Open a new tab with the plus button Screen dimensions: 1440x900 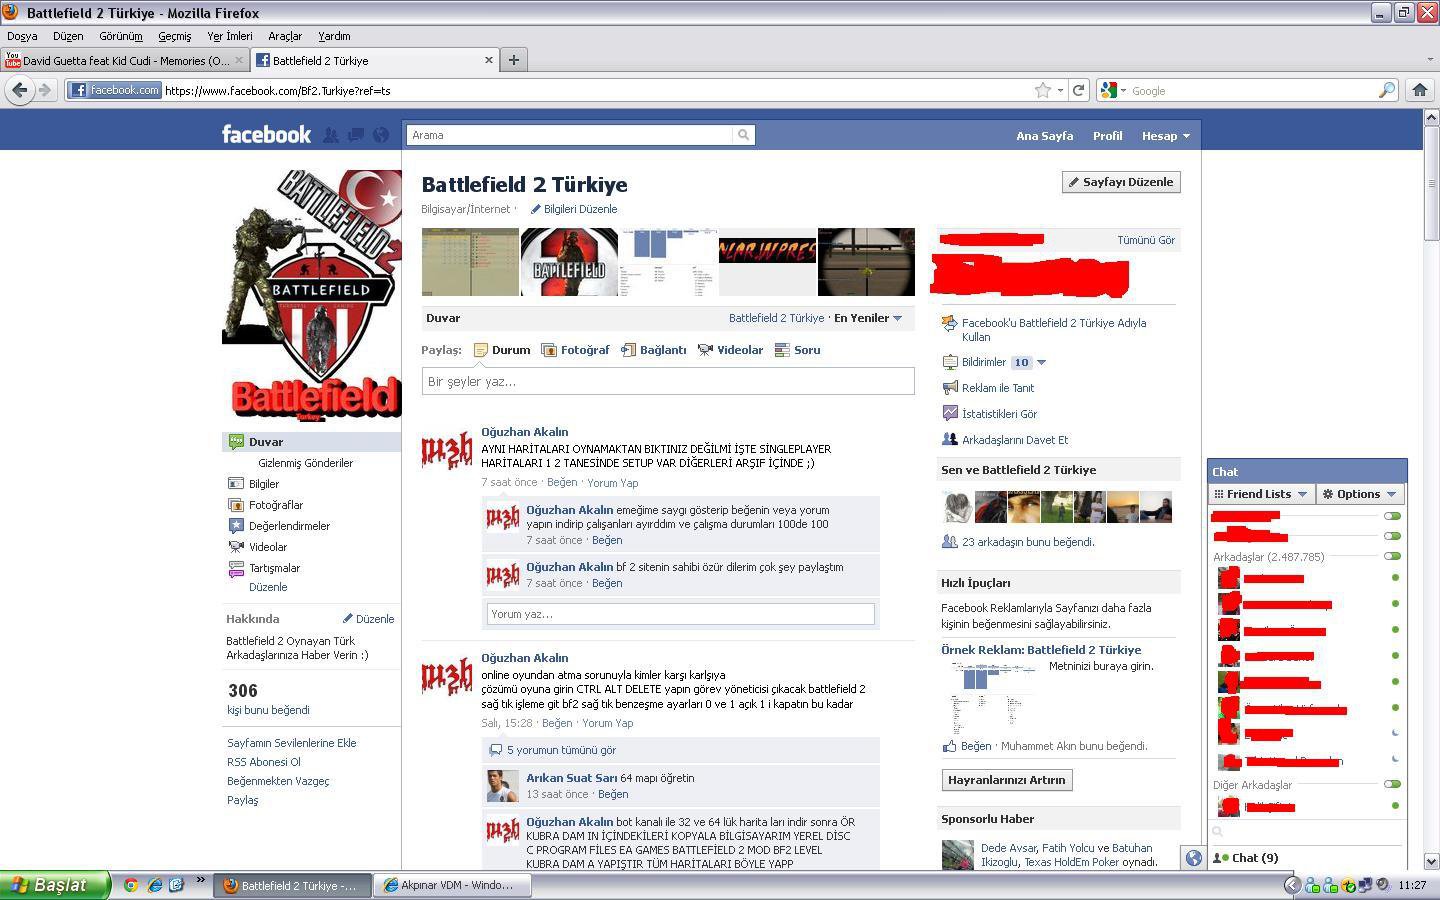513,60
